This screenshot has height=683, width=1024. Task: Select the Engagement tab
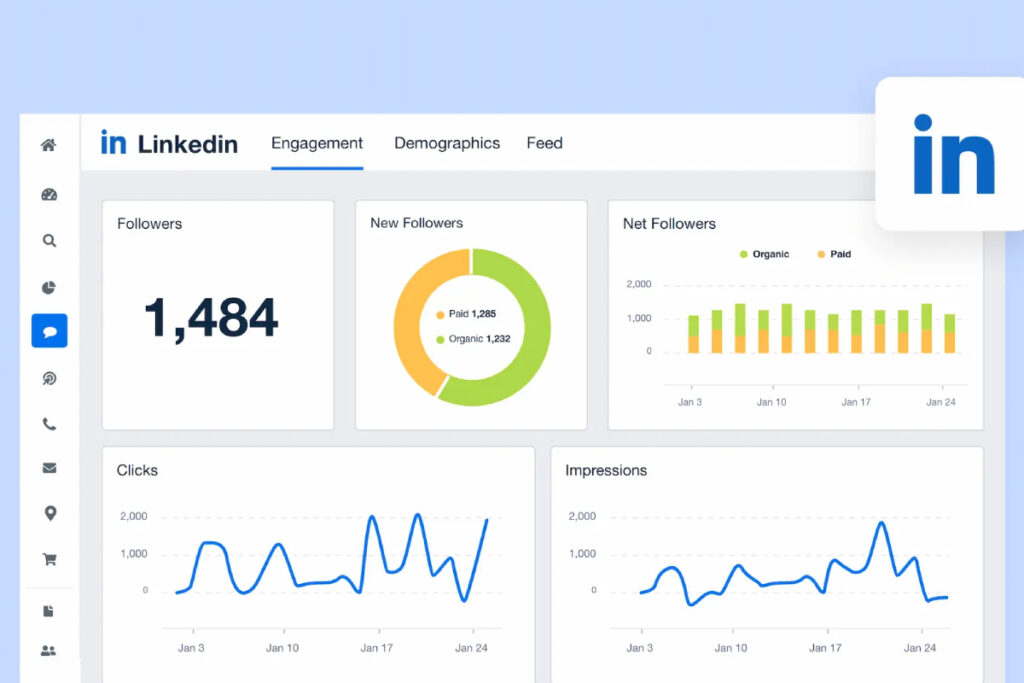pos(317,143)
